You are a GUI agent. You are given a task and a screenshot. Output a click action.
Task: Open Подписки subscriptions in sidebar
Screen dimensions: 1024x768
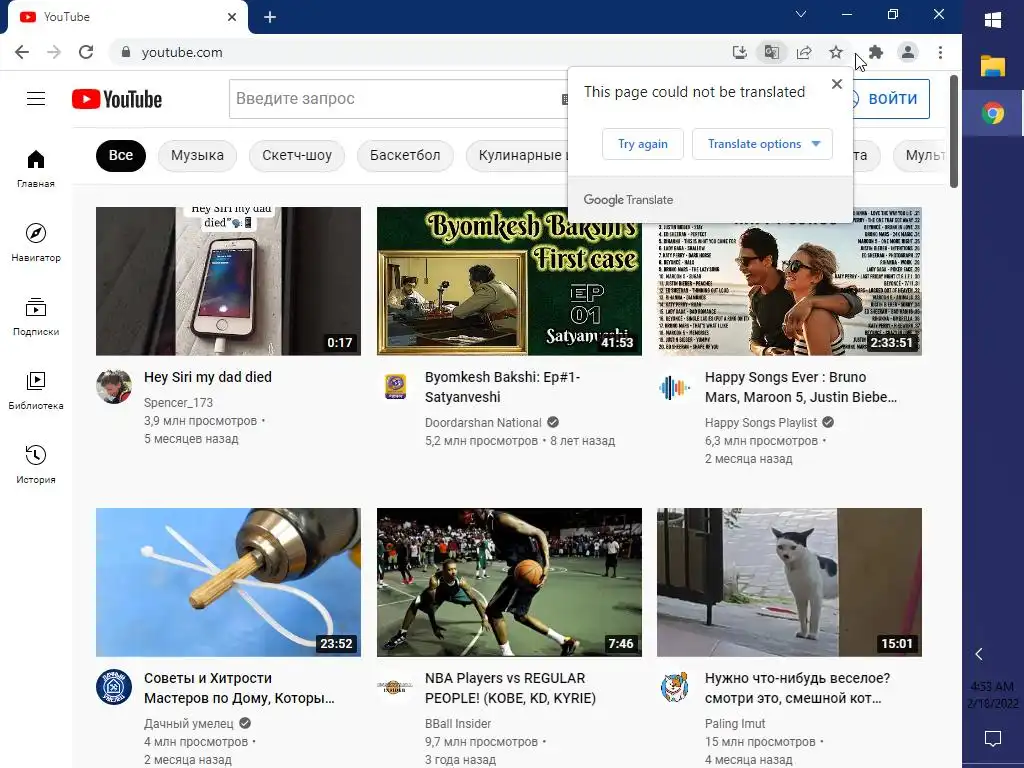[36, 316]
